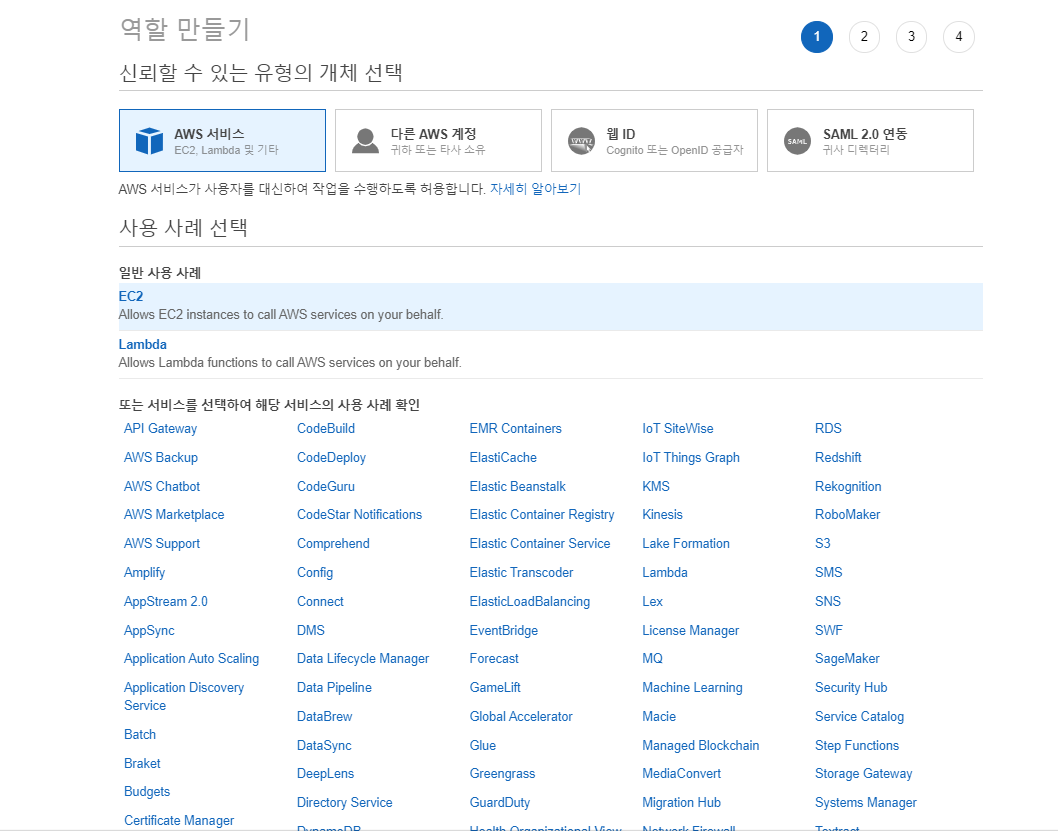Select the Lambda general use case

click(x=551, y=354)
